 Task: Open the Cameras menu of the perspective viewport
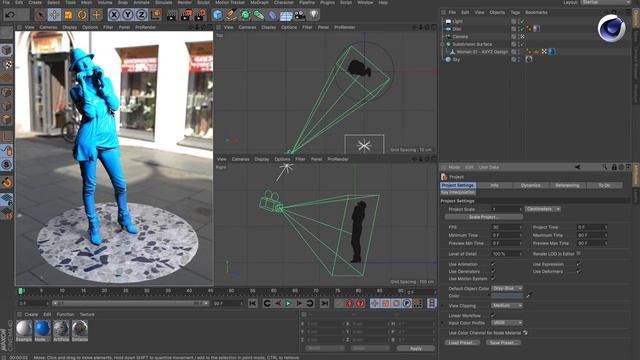49,27
